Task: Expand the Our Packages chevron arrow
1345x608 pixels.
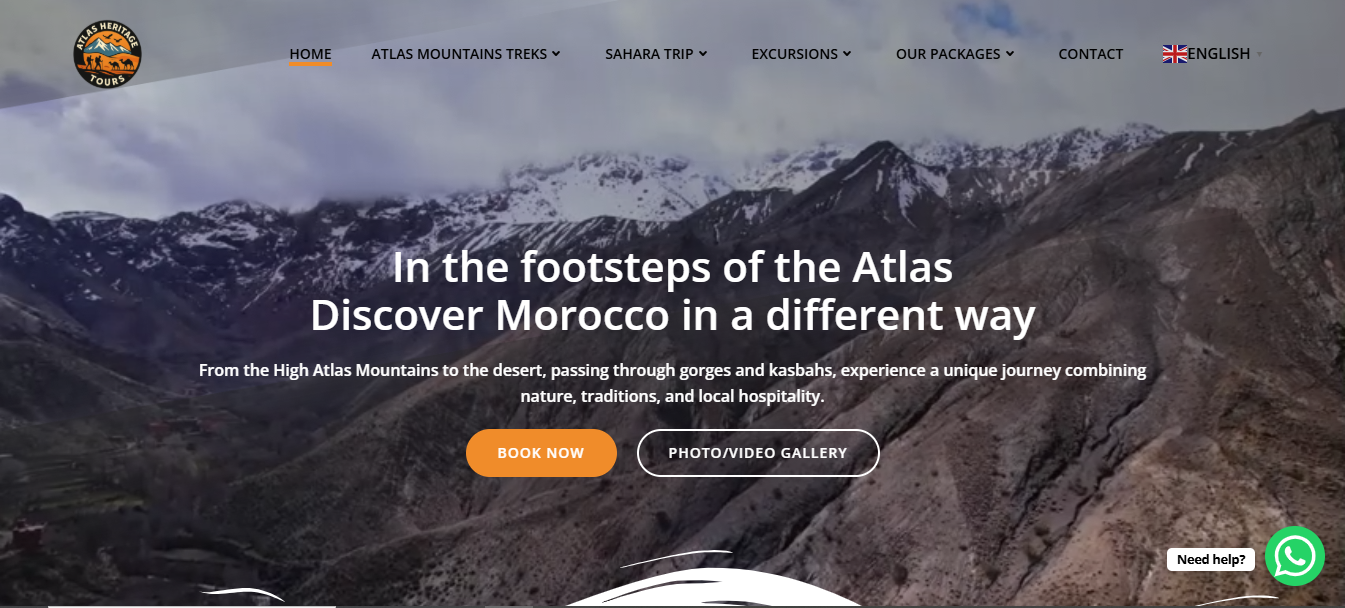Action: (x=1010, y=54)
